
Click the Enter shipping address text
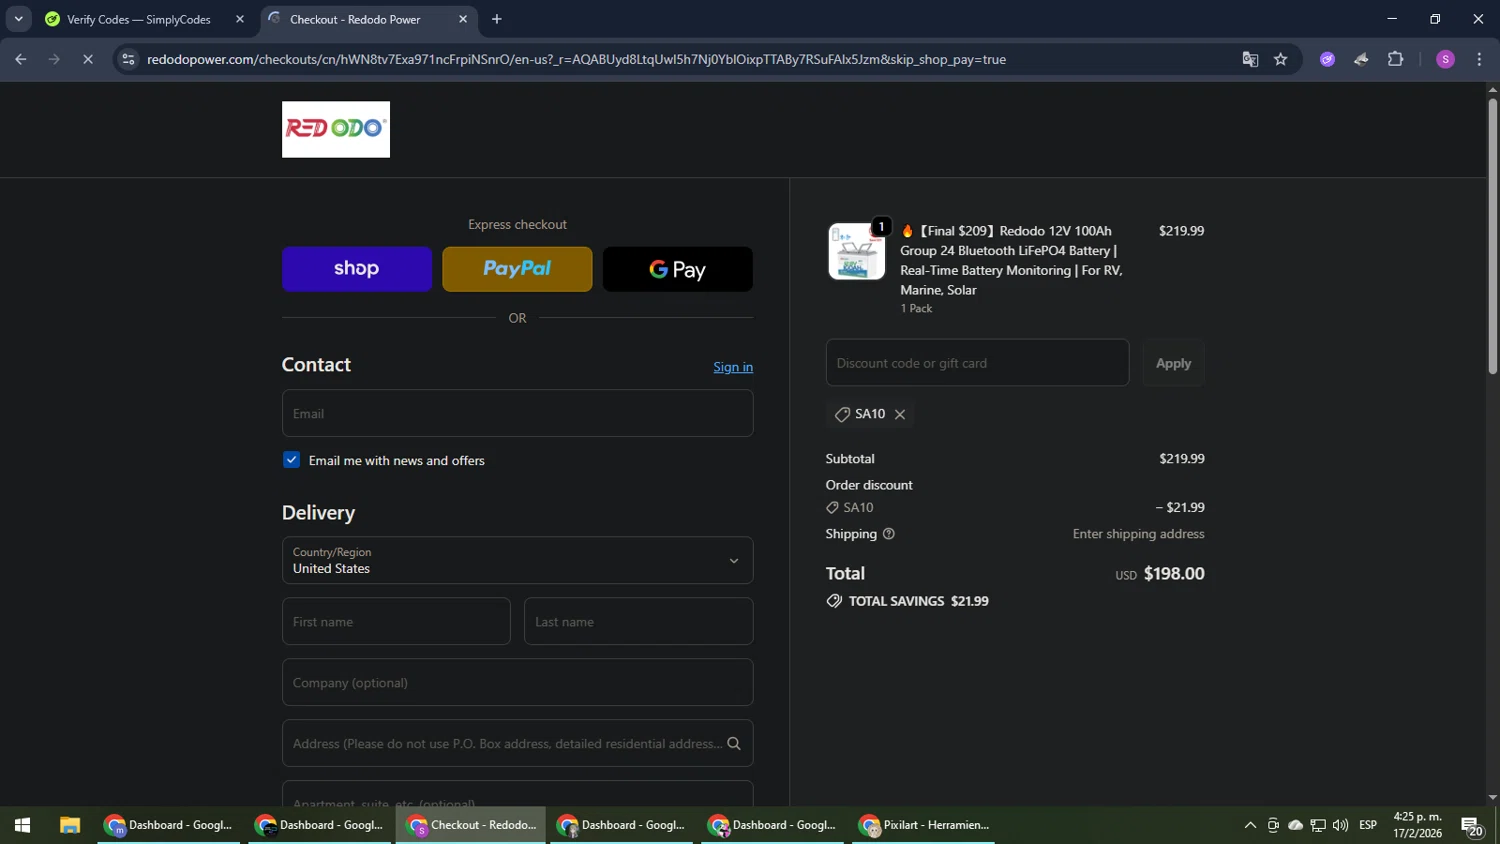[1138, 534]
